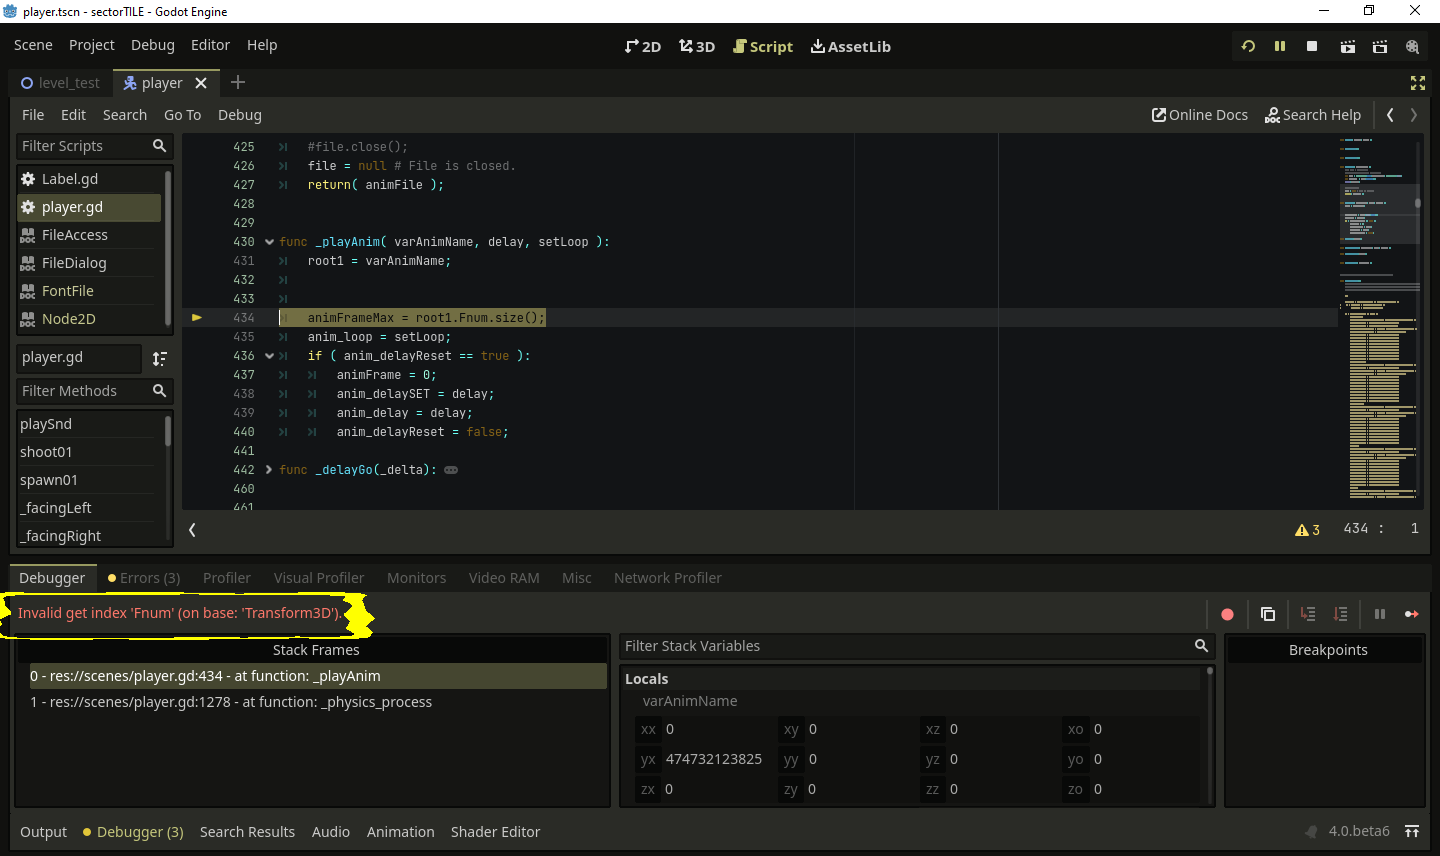Run the current scene with the clapperboard icon
The image size is (1440, 856).
(1348, 46)
